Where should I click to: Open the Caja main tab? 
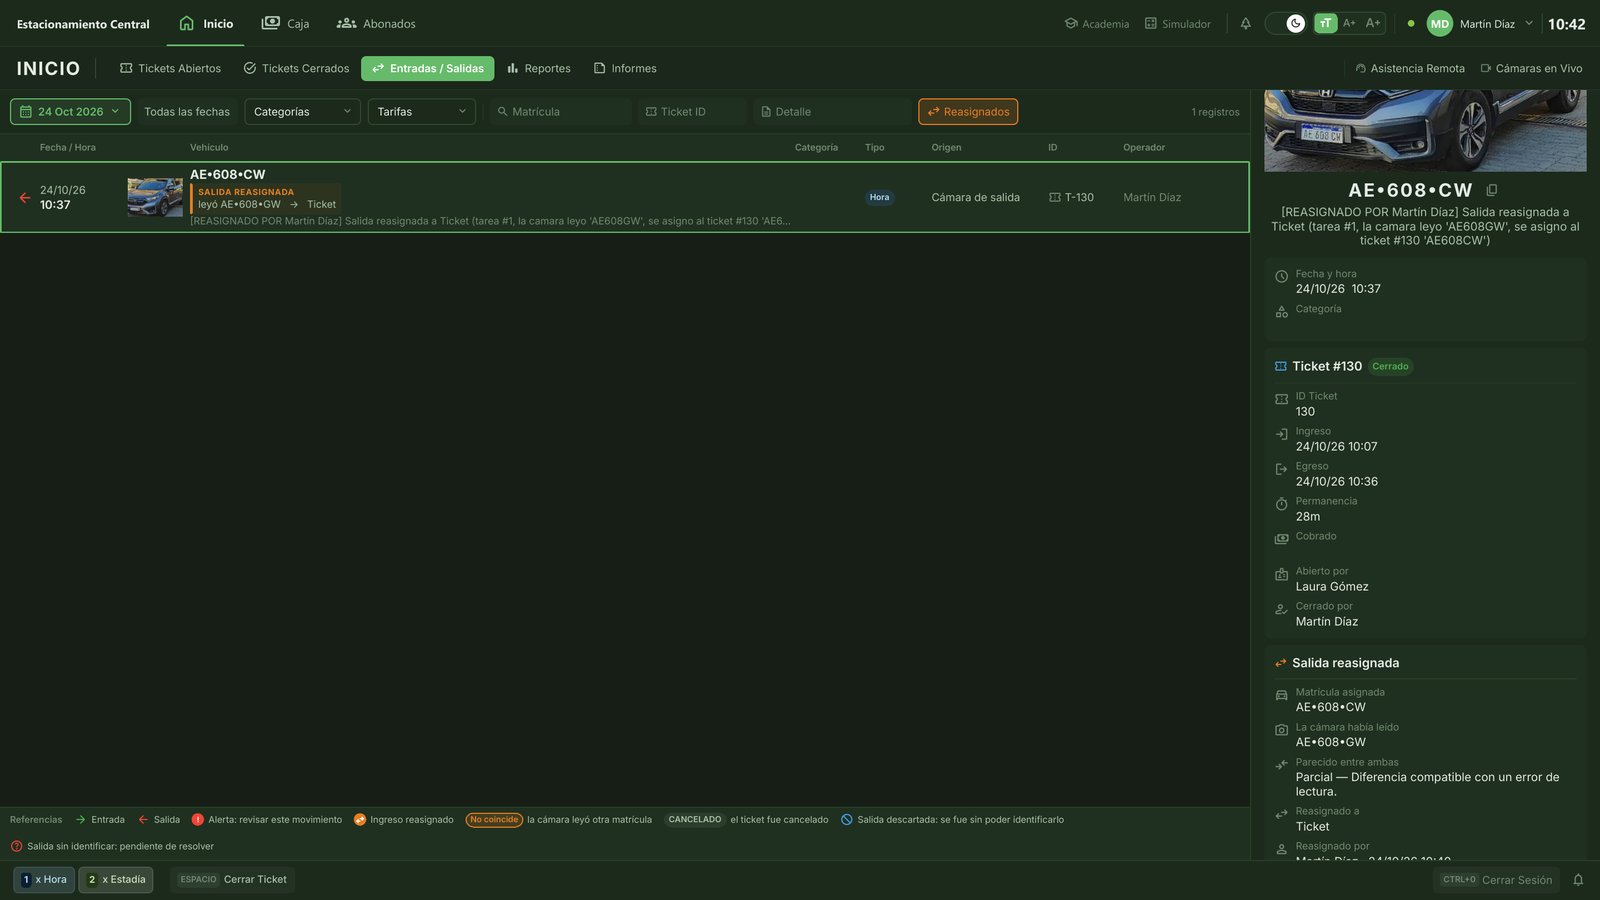285,24
